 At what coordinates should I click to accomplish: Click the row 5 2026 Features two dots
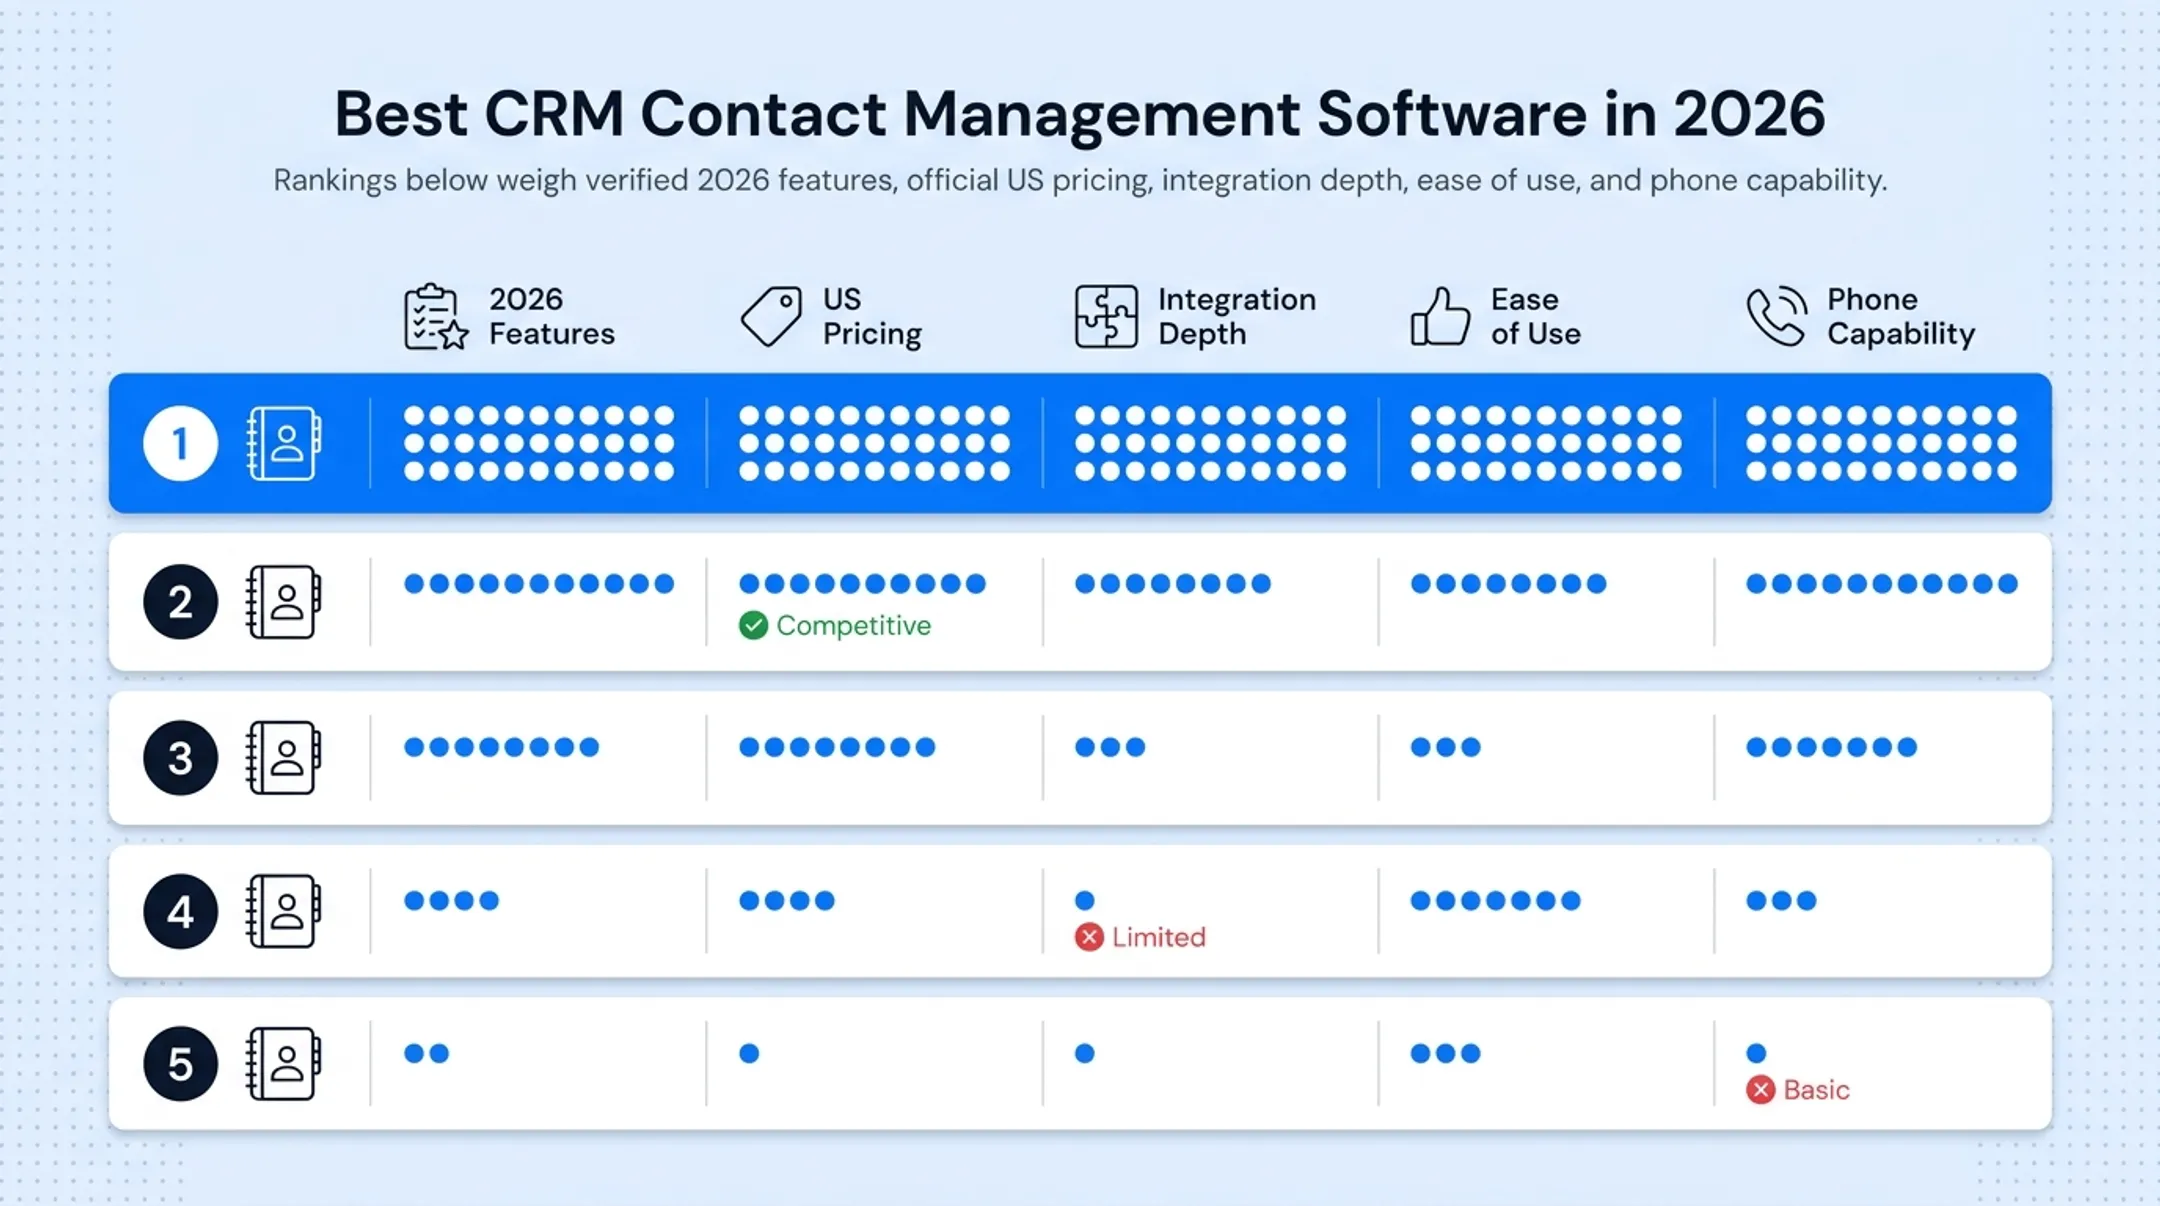click(x=426, y=1053)
